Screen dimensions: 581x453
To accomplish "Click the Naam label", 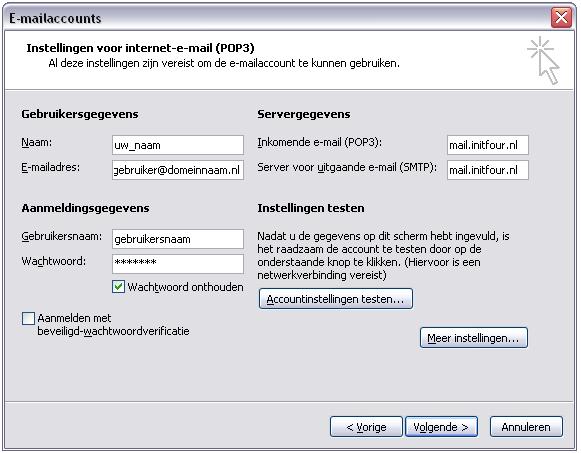I will pos(37,142).
